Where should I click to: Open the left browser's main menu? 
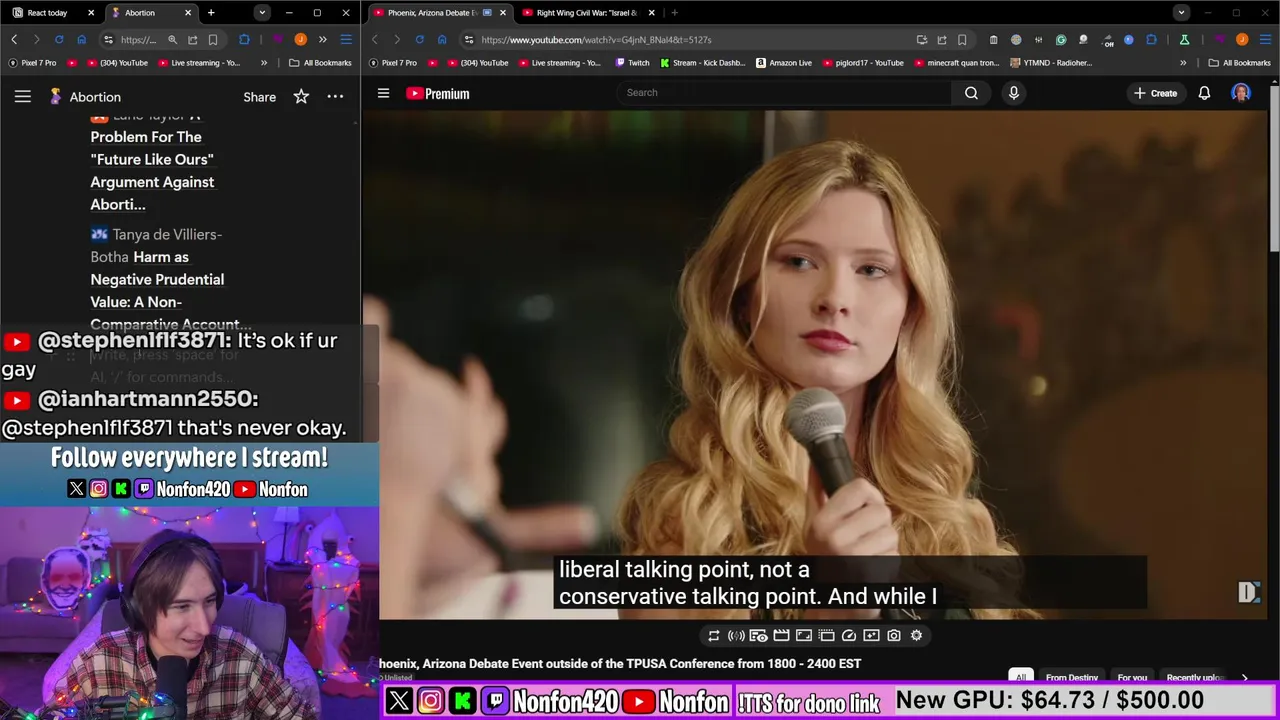[x=346, y=39]
